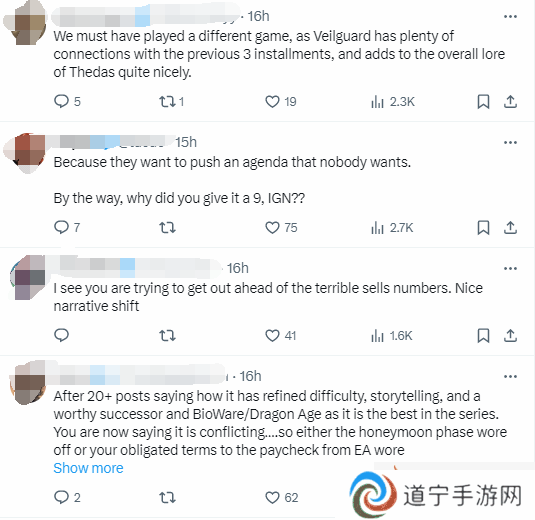Screen dimensions: 535x520
Task: Retweet the 'push an agenda' tweet
Action: click(x=167, y=228)
